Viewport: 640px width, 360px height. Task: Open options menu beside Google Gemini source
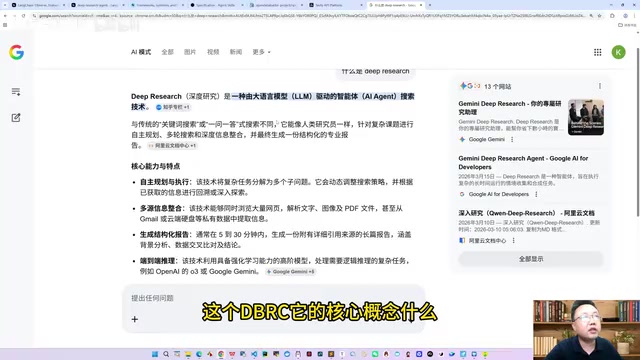[x=512, y=140]
